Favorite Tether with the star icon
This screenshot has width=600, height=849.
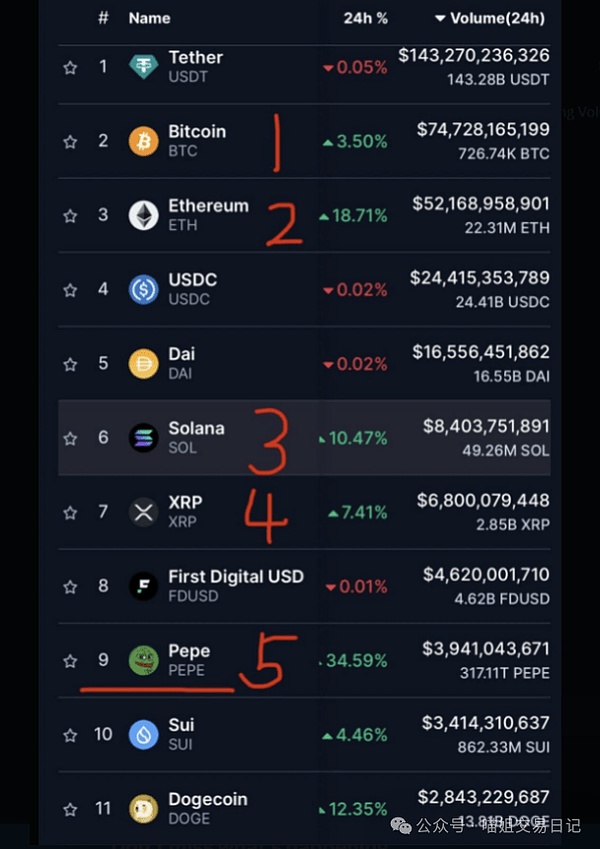pos(70,67)
